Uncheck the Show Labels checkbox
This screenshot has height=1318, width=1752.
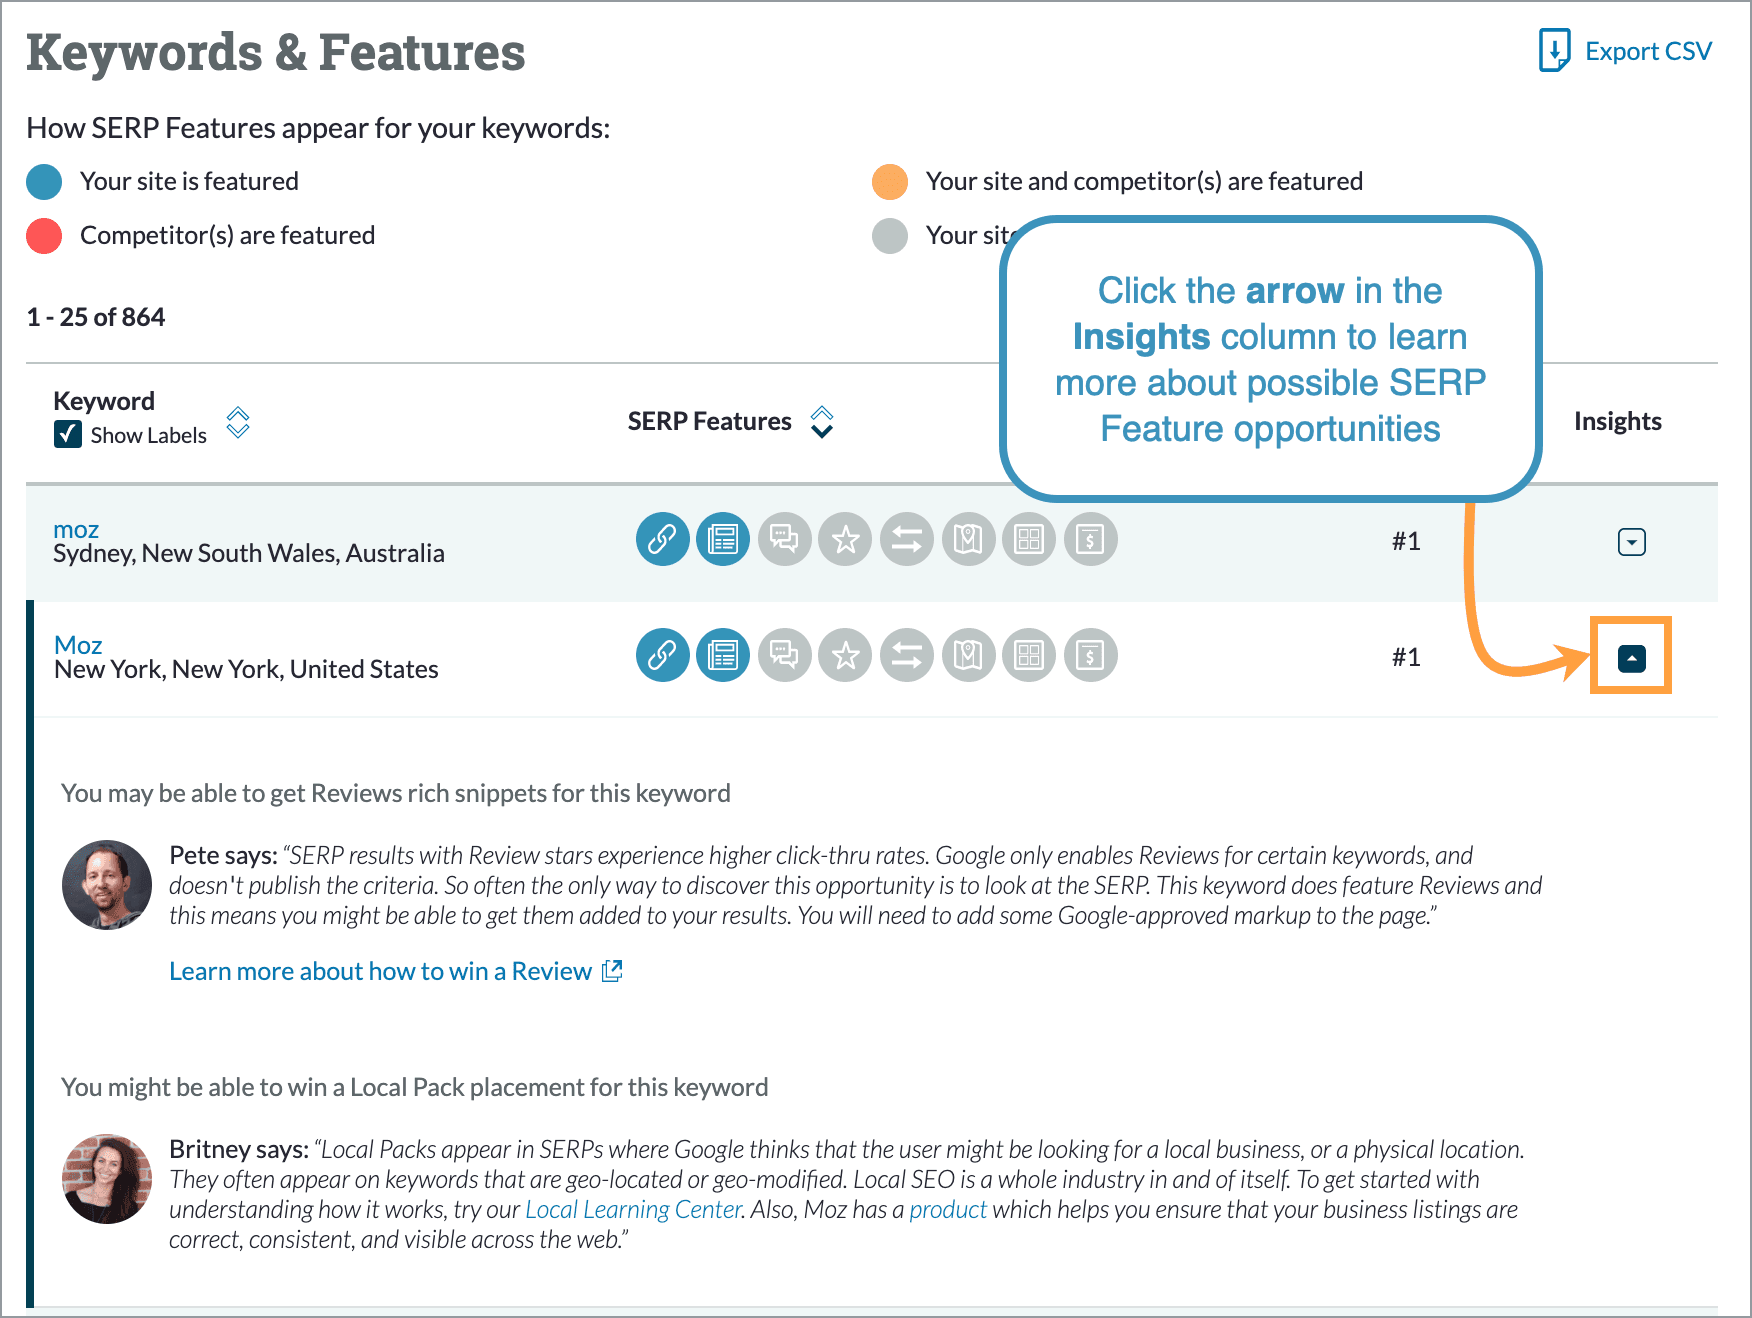pos(67,435)
